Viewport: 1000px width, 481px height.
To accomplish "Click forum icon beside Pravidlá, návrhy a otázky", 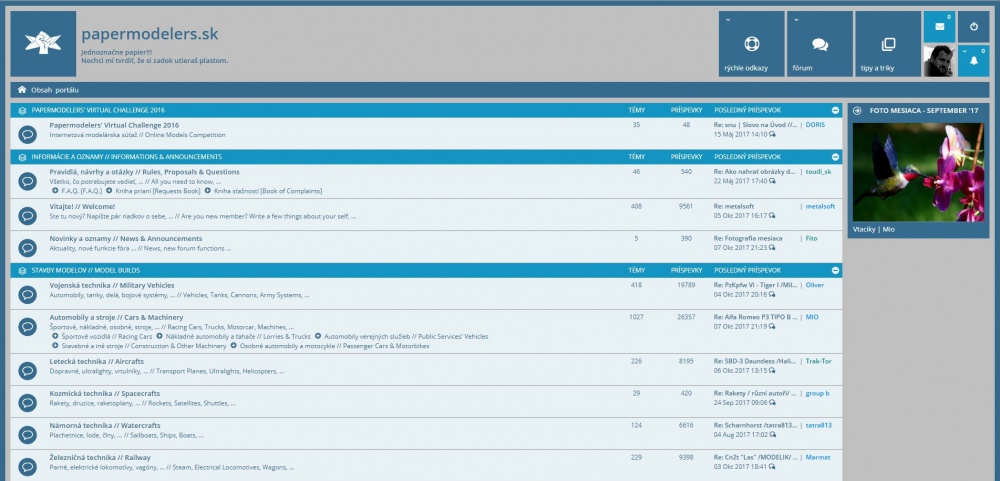I will click(27, 181).
